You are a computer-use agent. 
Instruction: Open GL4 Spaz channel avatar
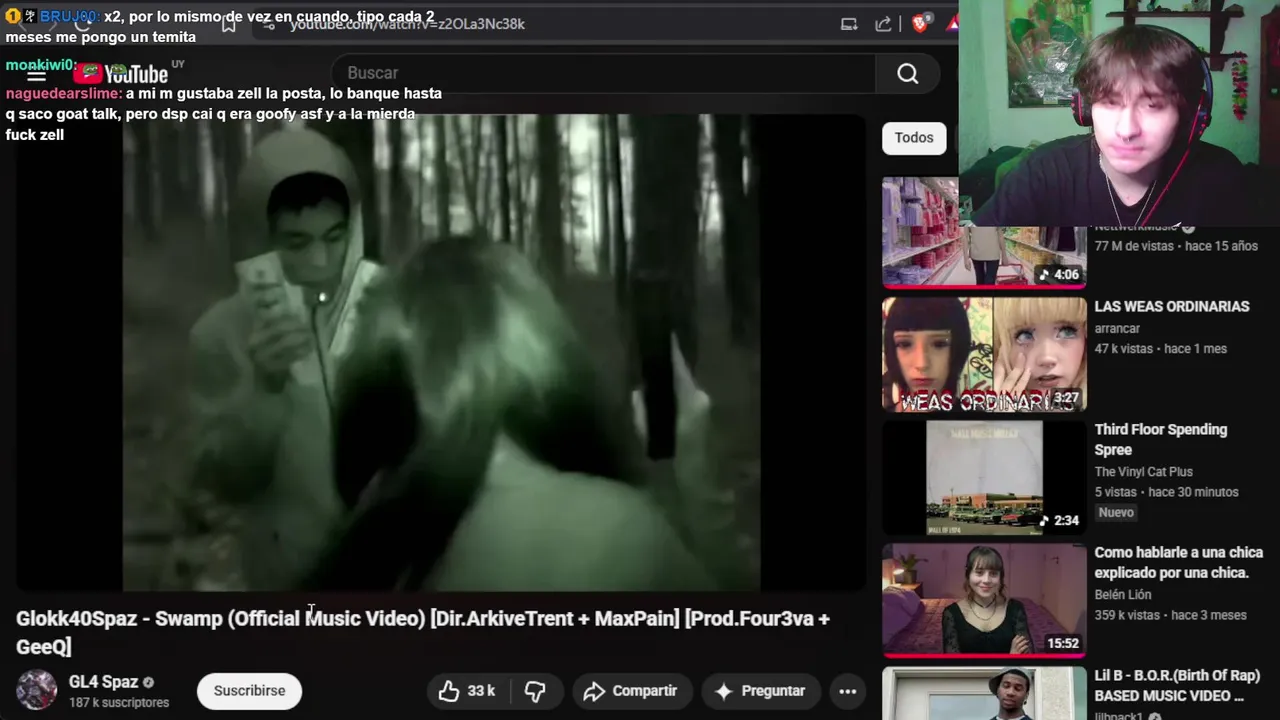click(36, 690)
